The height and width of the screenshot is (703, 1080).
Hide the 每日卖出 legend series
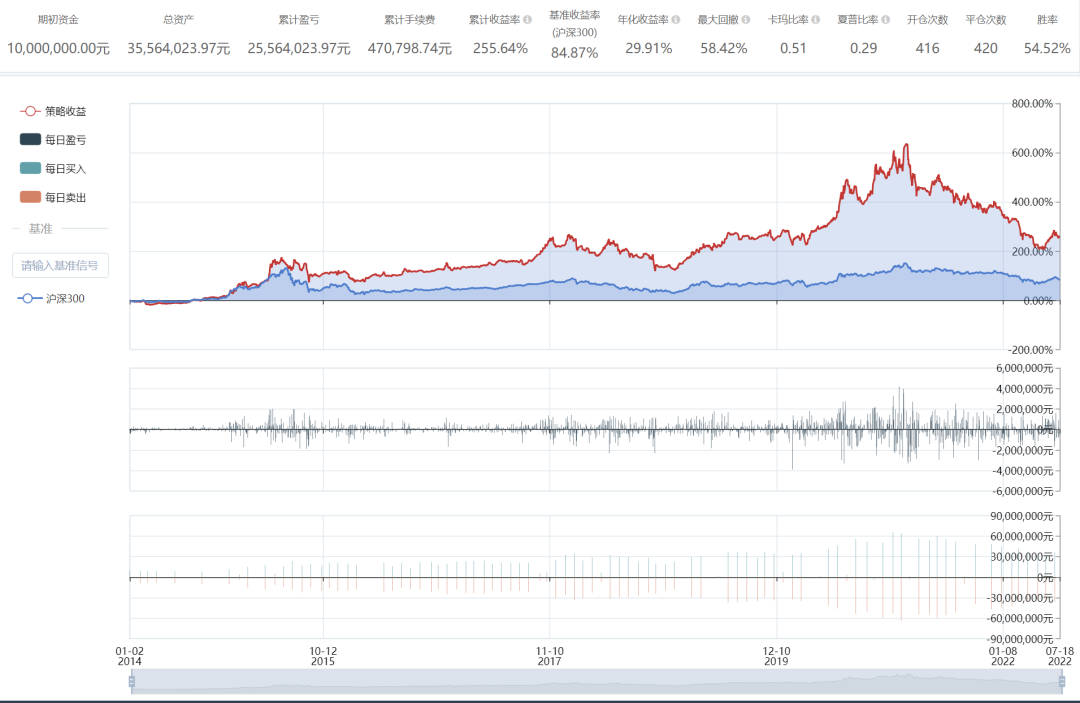53,198
